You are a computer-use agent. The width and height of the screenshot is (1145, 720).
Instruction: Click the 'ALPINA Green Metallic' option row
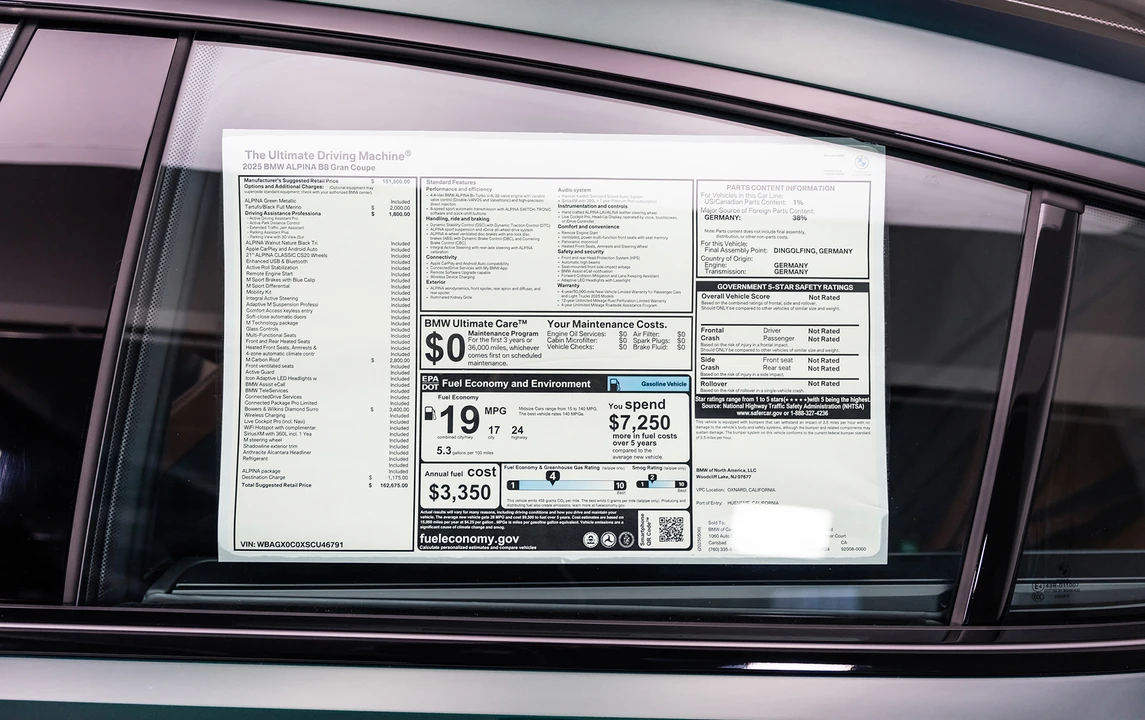click(326, 201)
